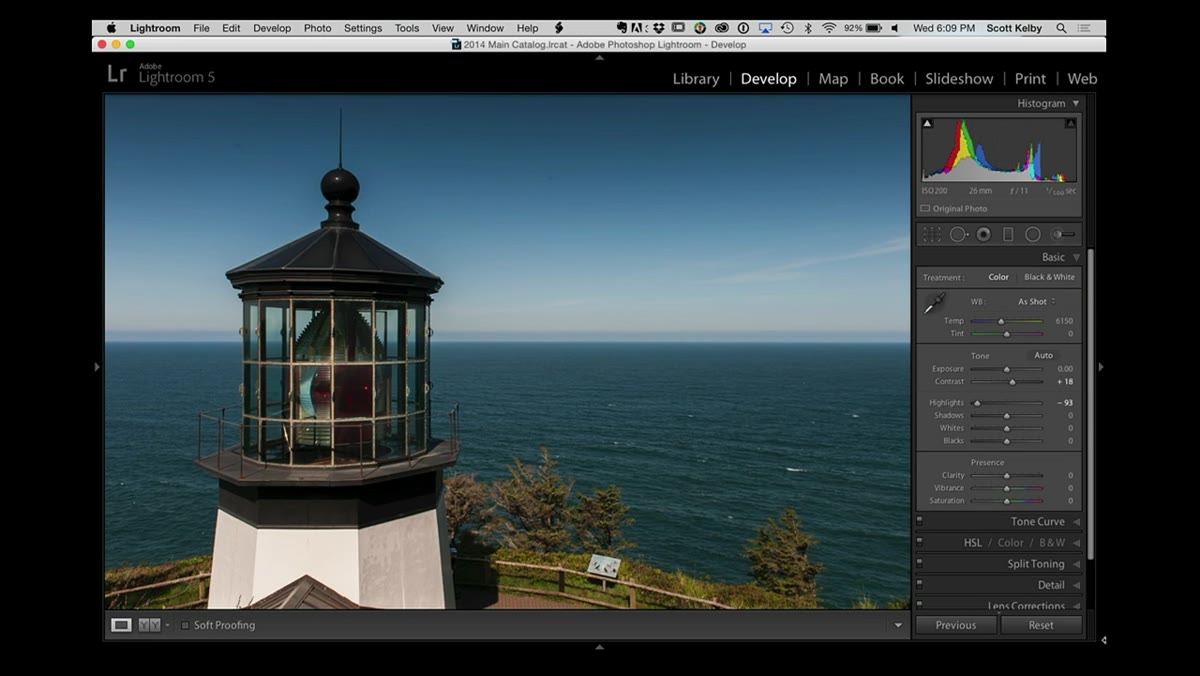Image resolution: width=1200 pixels, height=676 pixels.
Task: Open the toolbar content dropdown arrow
Action: point(897,625)
